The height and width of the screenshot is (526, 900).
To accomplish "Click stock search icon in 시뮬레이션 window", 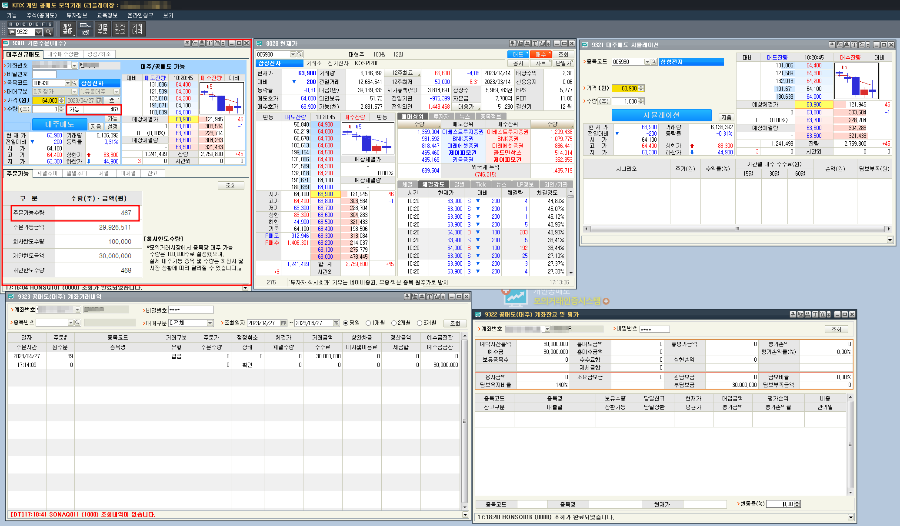I will tap(654, 61).
